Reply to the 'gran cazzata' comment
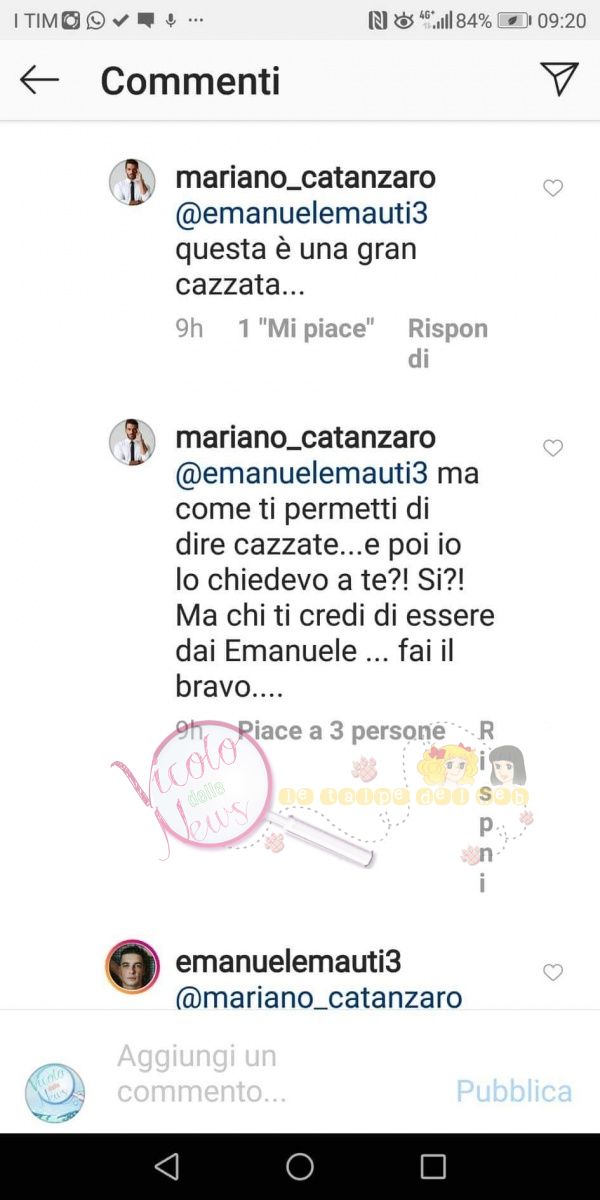 (448, 343)
